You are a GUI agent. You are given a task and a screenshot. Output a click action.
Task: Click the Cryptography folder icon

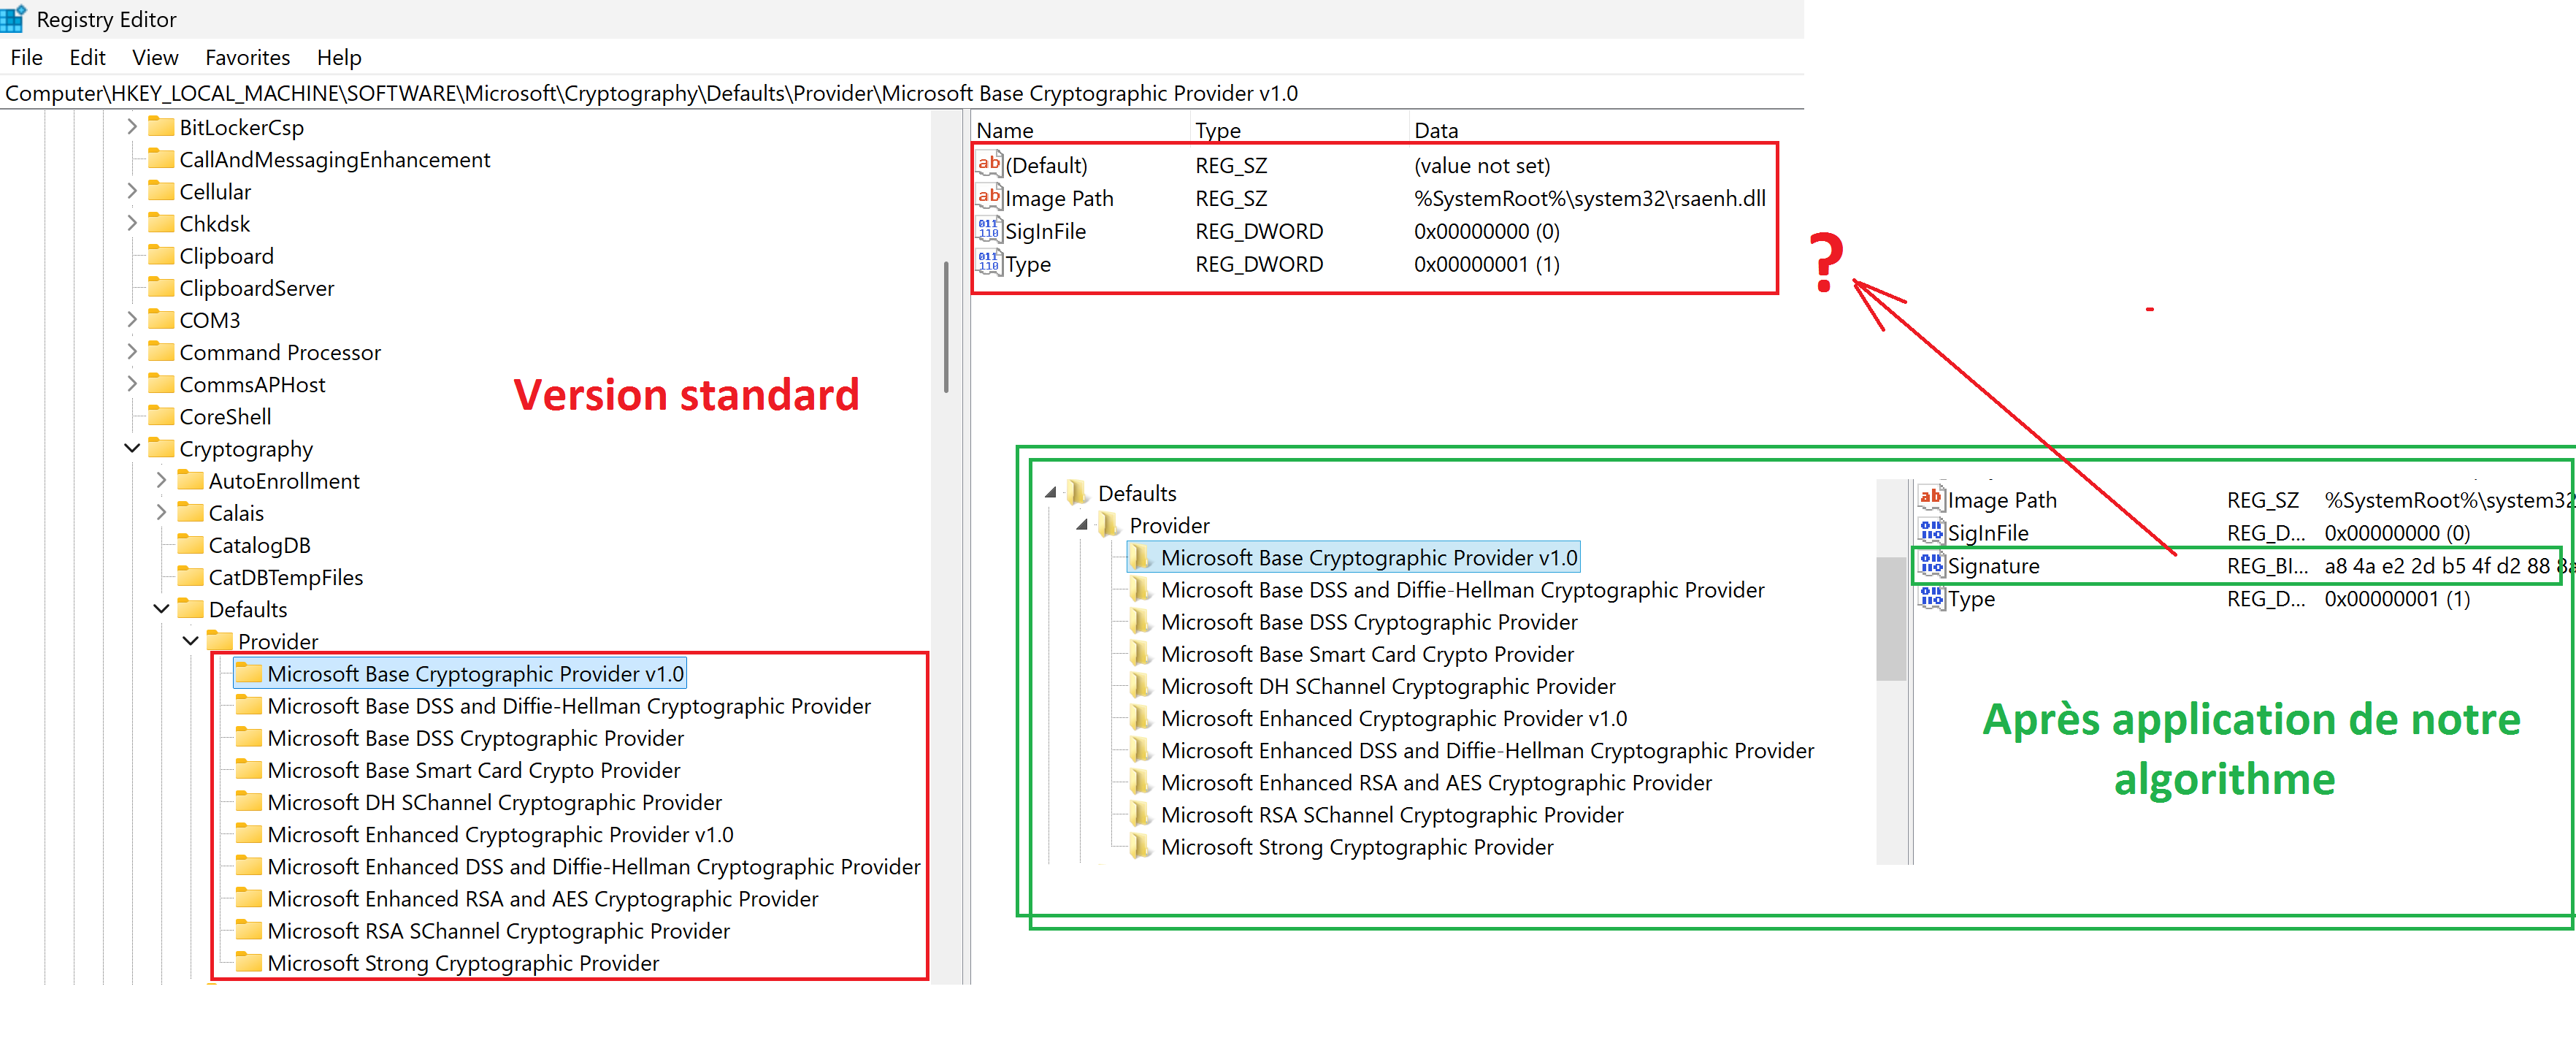161,447
